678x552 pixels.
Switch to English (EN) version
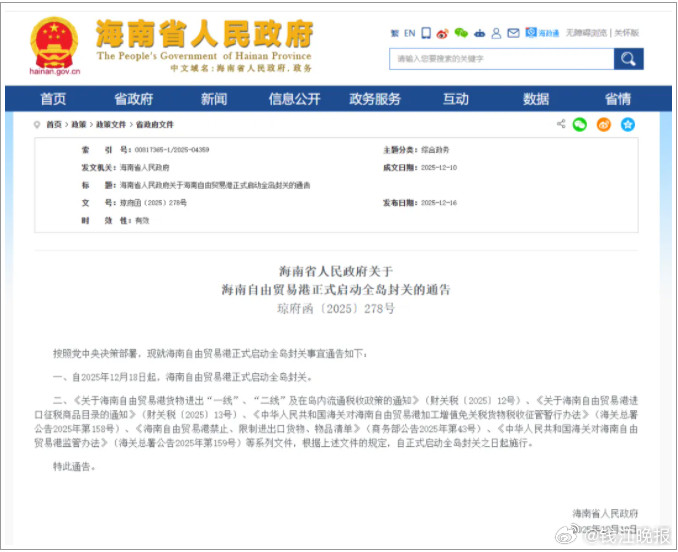click(x=409, y=33)
